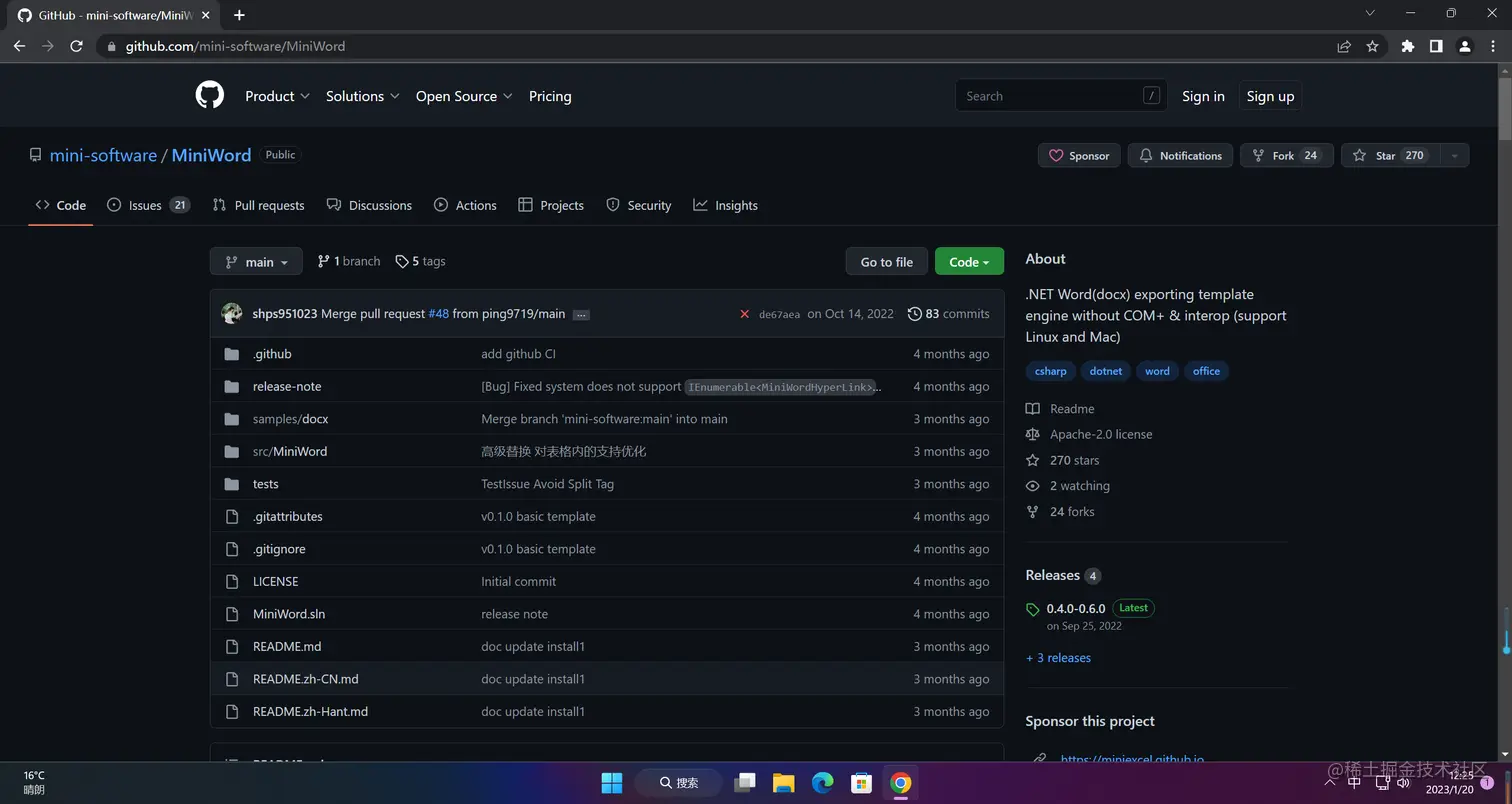The image size is (1512, 804).
Task: Switch to the Actions tab
Action: (465, 205)
